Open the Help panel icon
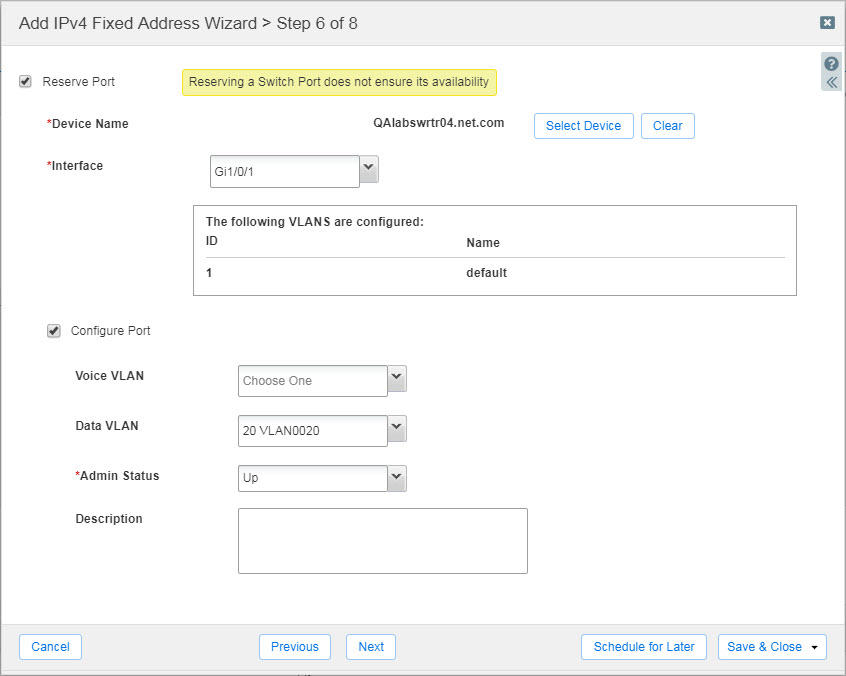Image resolution: width=846 pixels, height=676 pixels. 831,65
